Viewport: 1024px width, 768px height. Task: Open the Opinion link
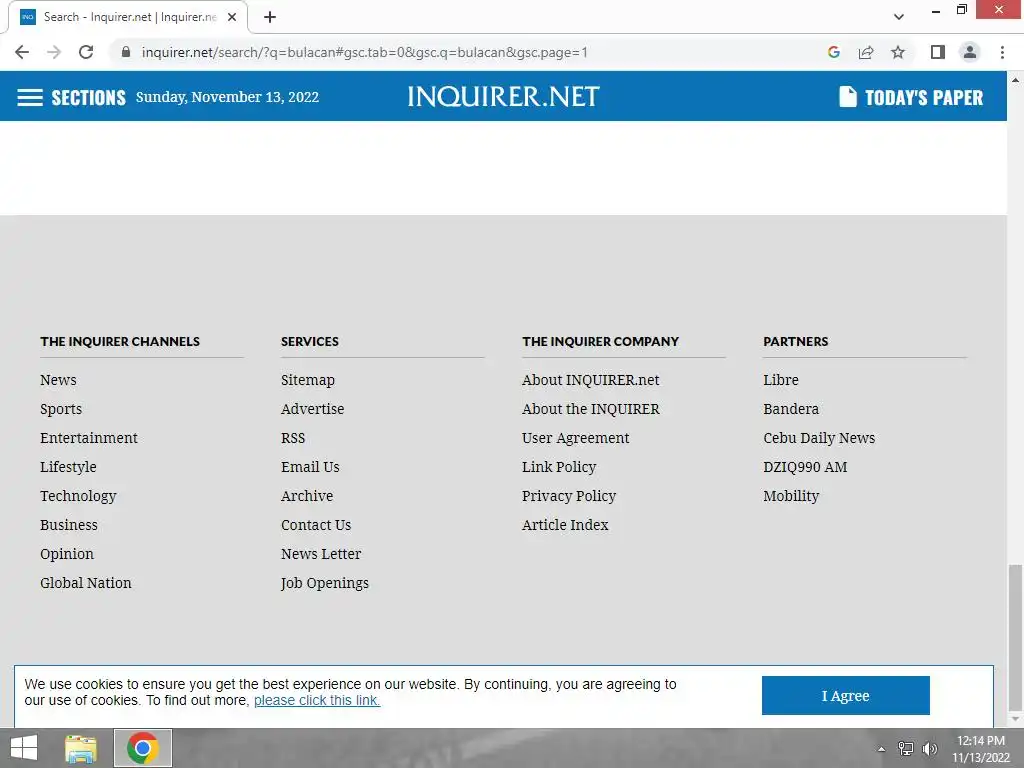67,554
